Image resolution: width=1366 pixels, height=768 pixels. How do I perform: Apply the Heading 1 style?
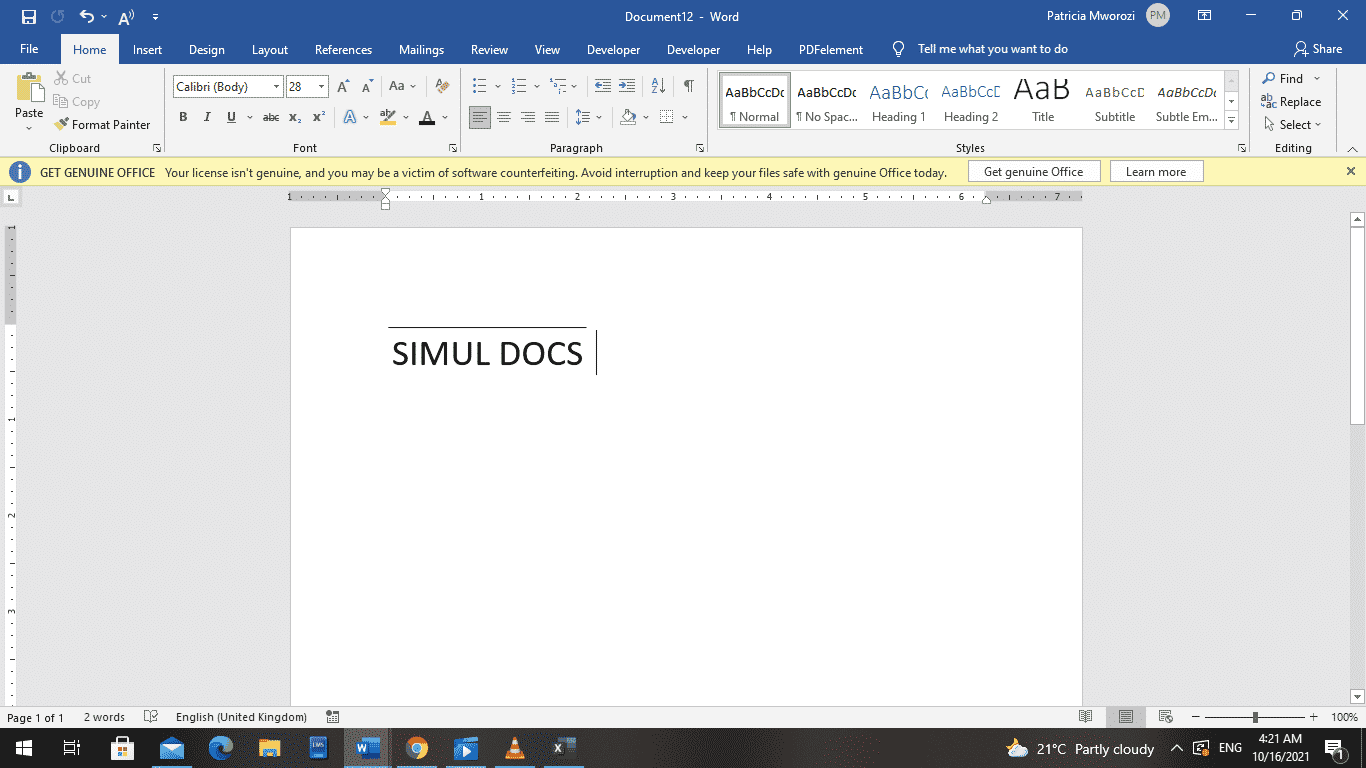898,100
